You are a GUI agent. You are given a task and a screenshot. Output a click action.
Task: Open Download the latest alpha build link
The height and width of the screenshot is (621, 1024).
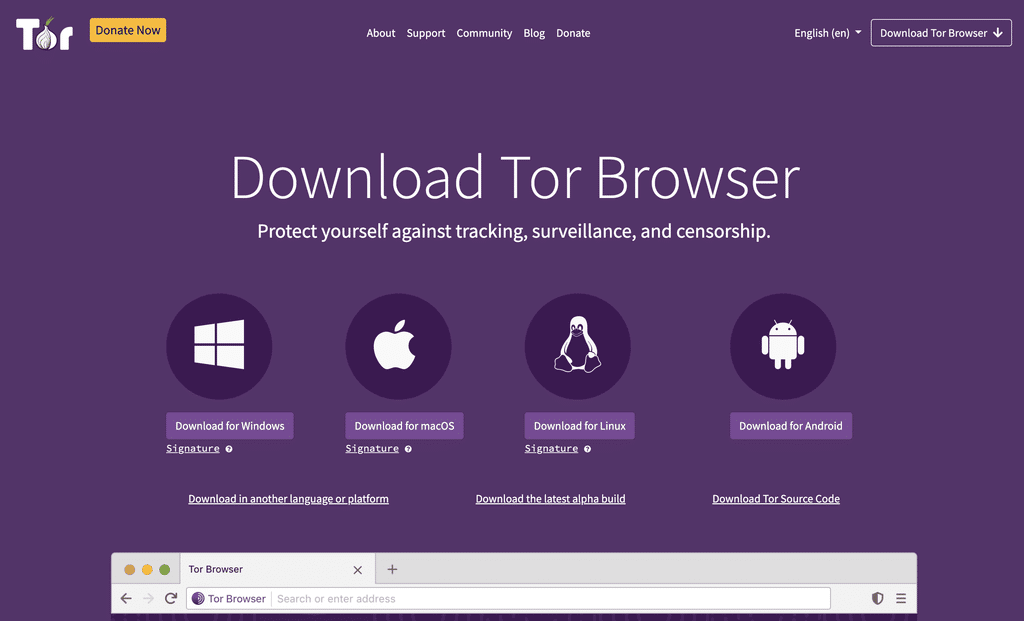click(x=551, y=499)
